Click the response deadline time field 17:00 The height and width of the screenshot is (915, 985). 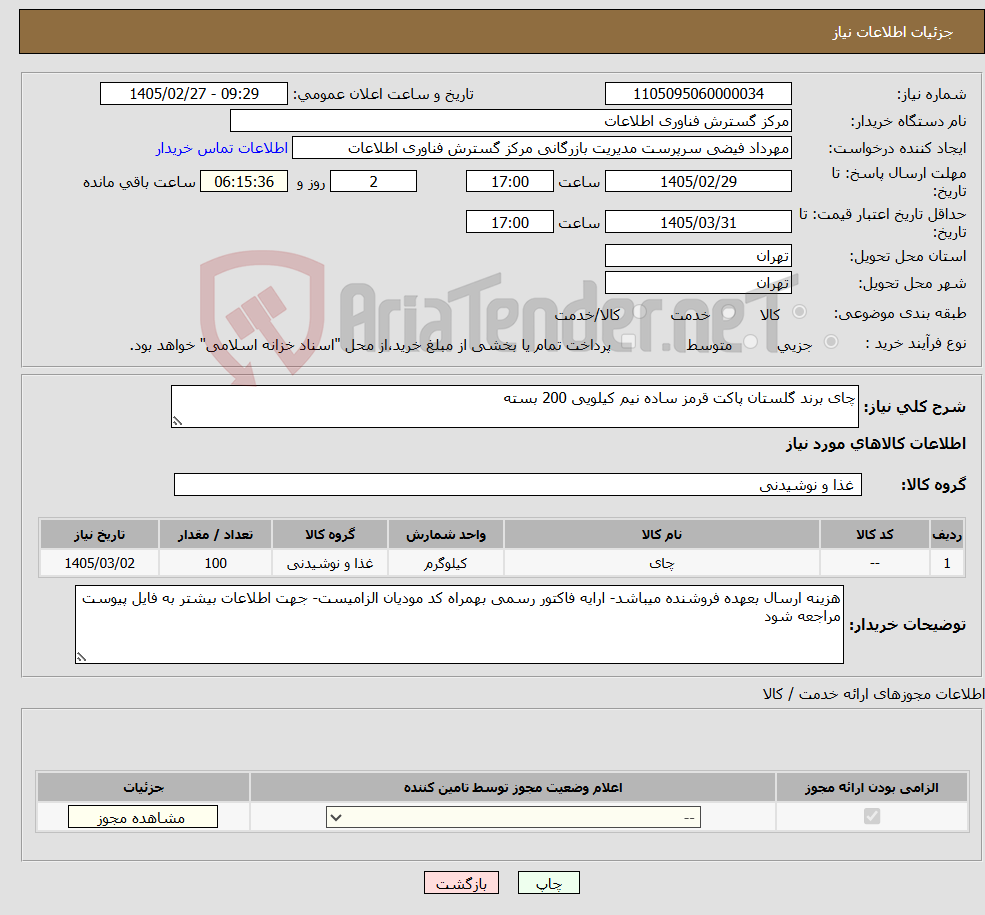[x=509, y=181]
